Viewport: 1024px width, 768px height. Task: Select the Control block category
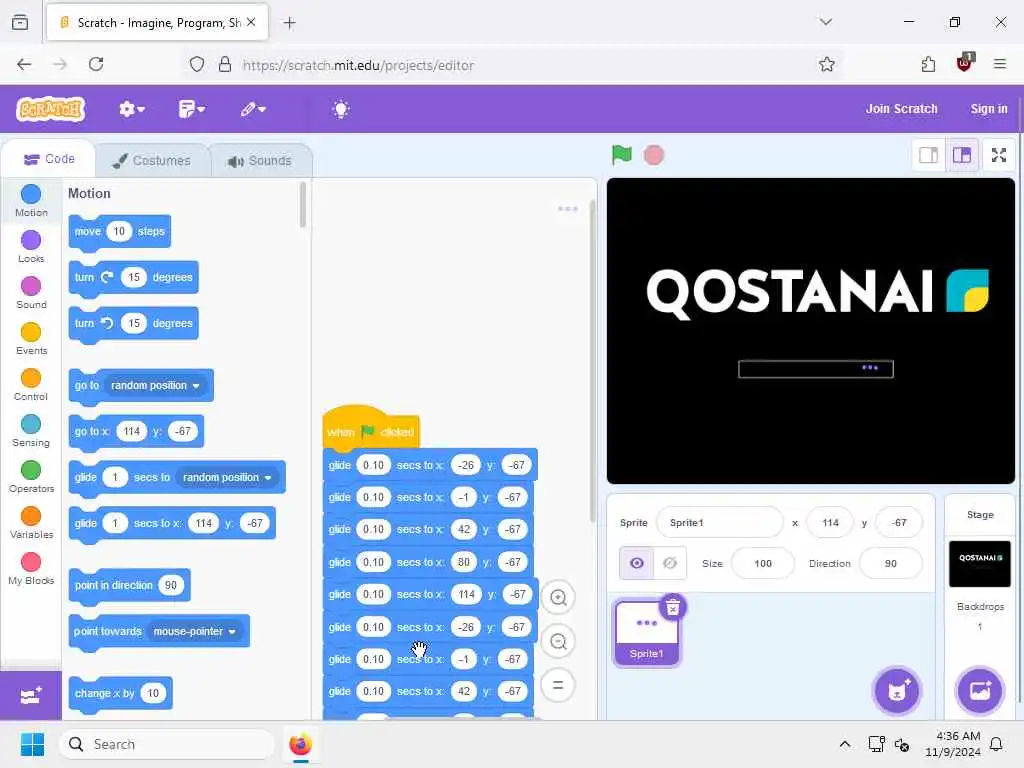pyautogui.click(x=31, y=385)
